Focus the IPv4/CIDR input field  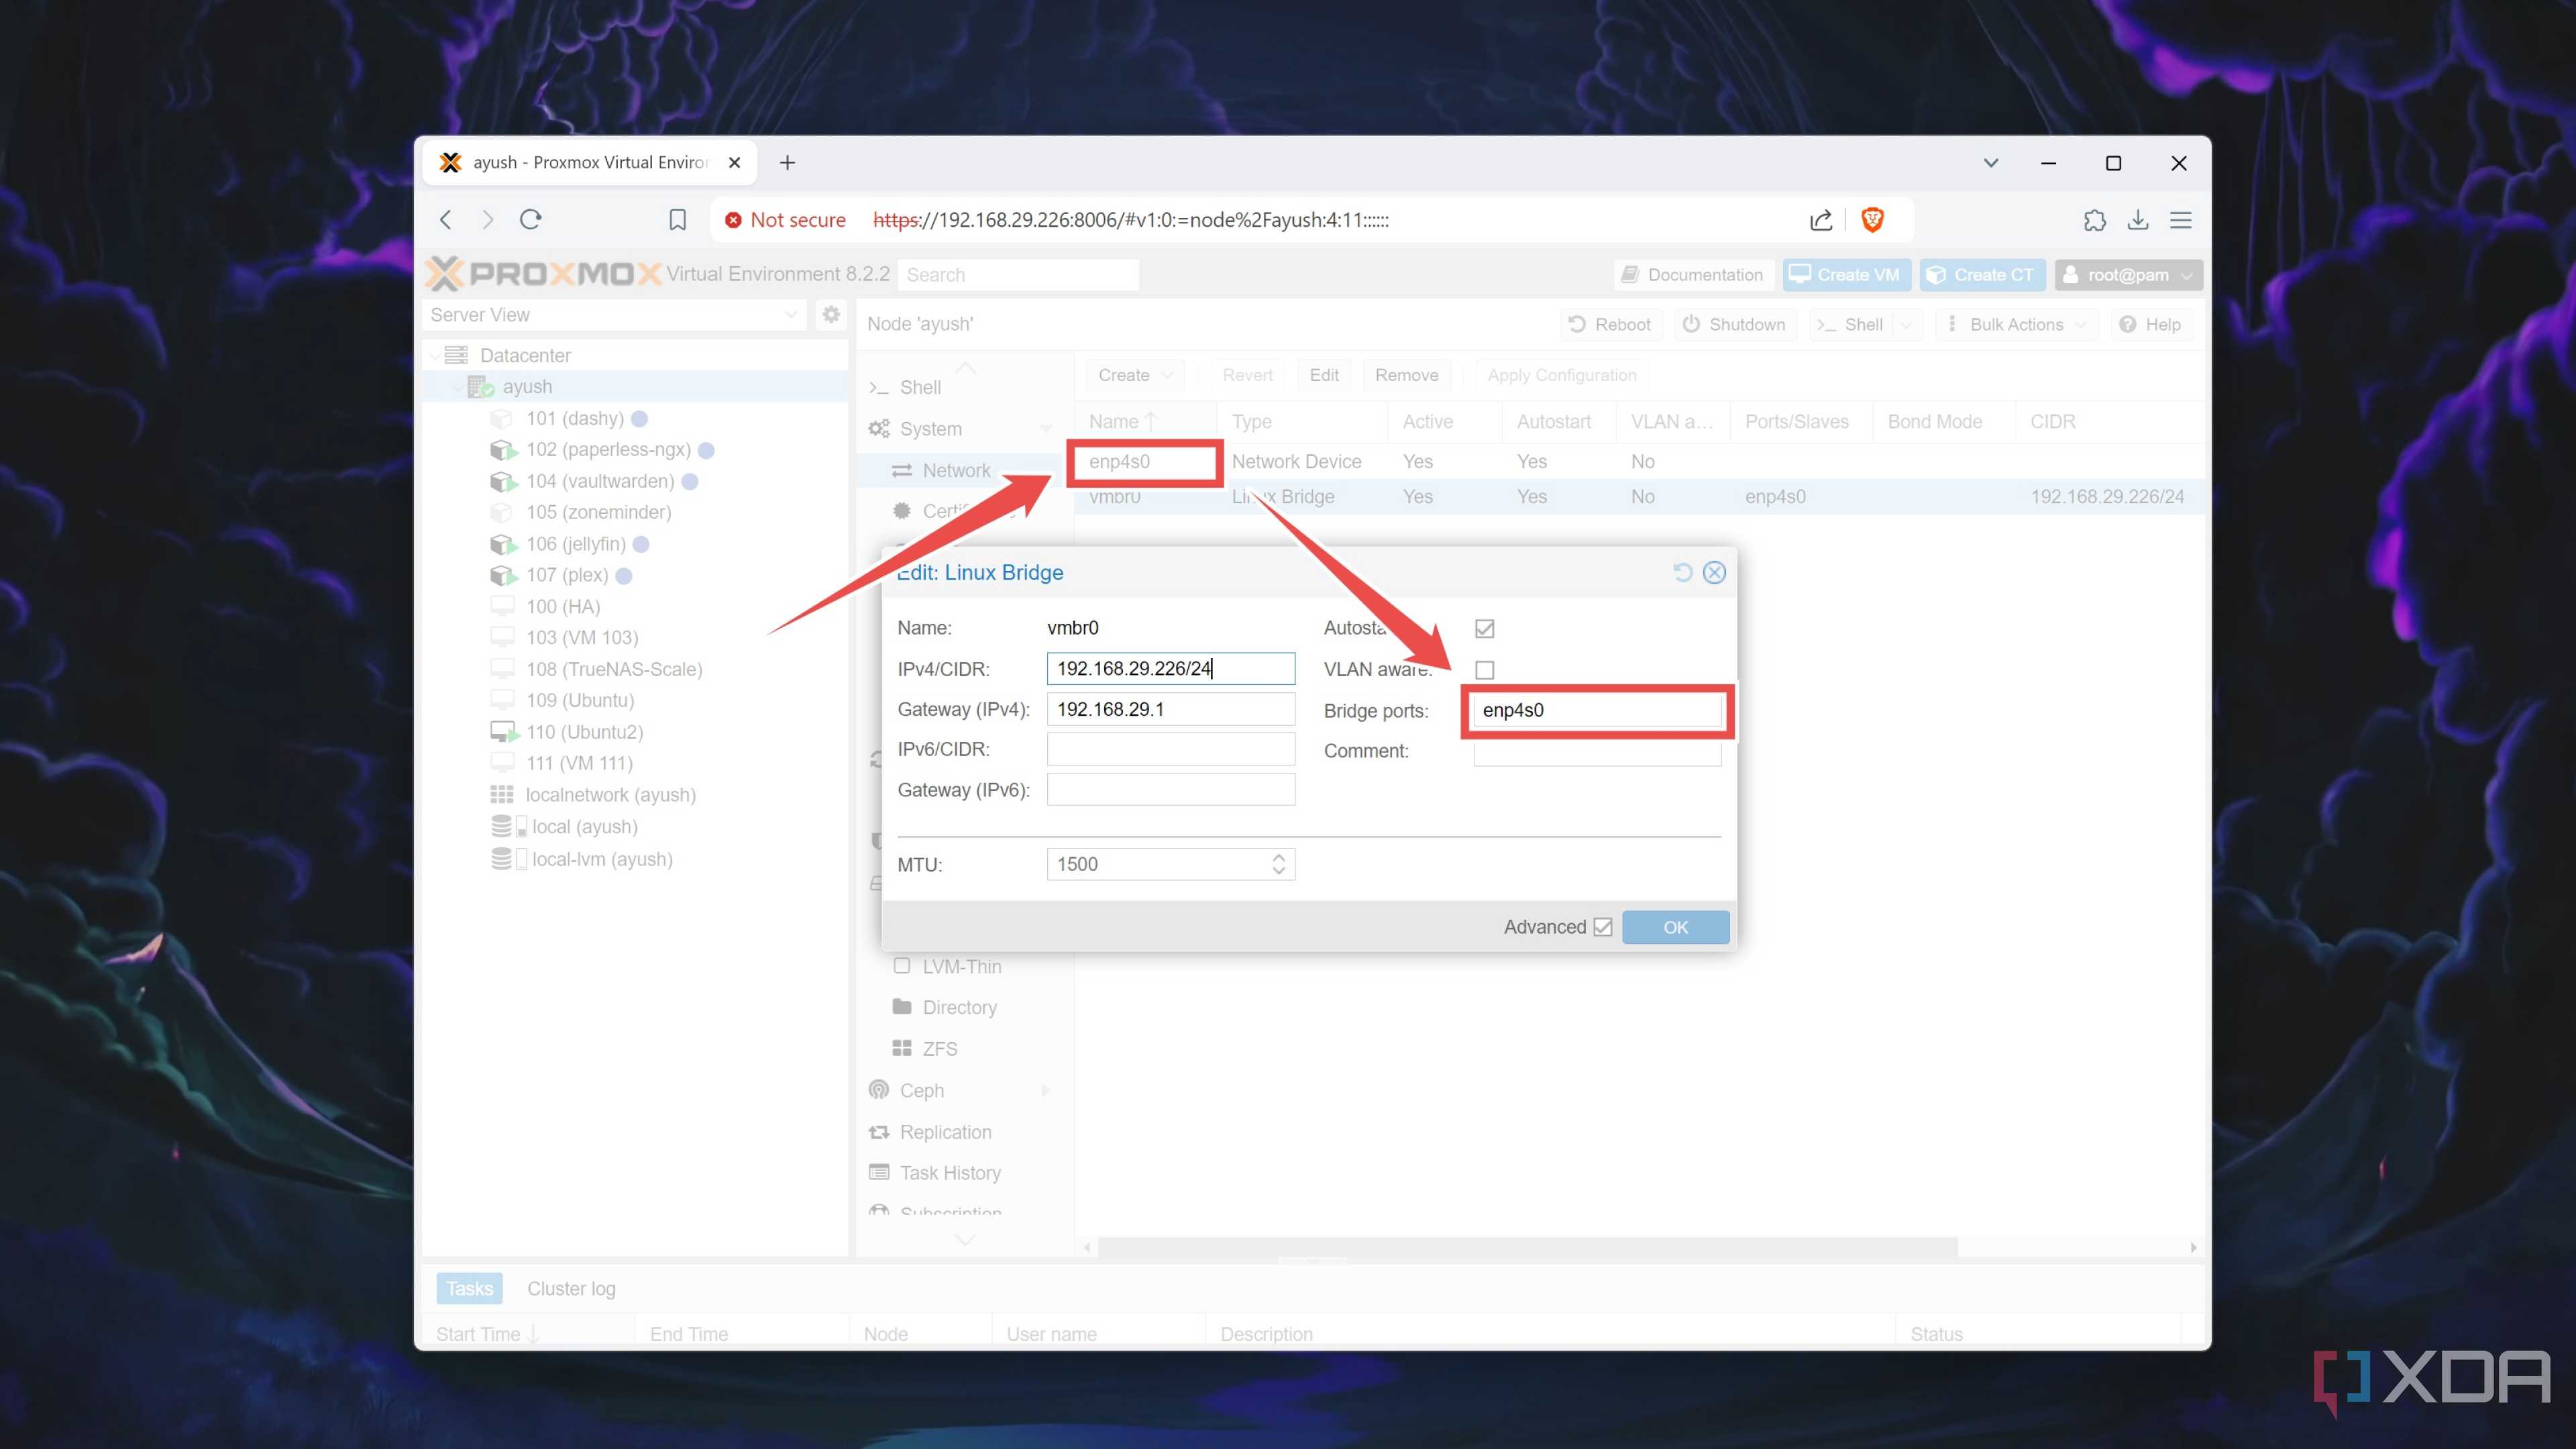click(1170, 668)
